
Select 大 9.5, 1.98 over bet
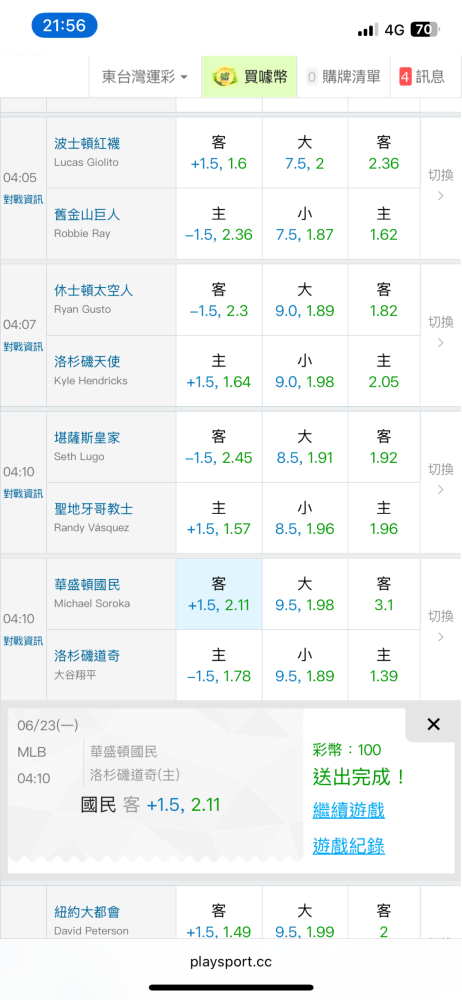point(304,594)
